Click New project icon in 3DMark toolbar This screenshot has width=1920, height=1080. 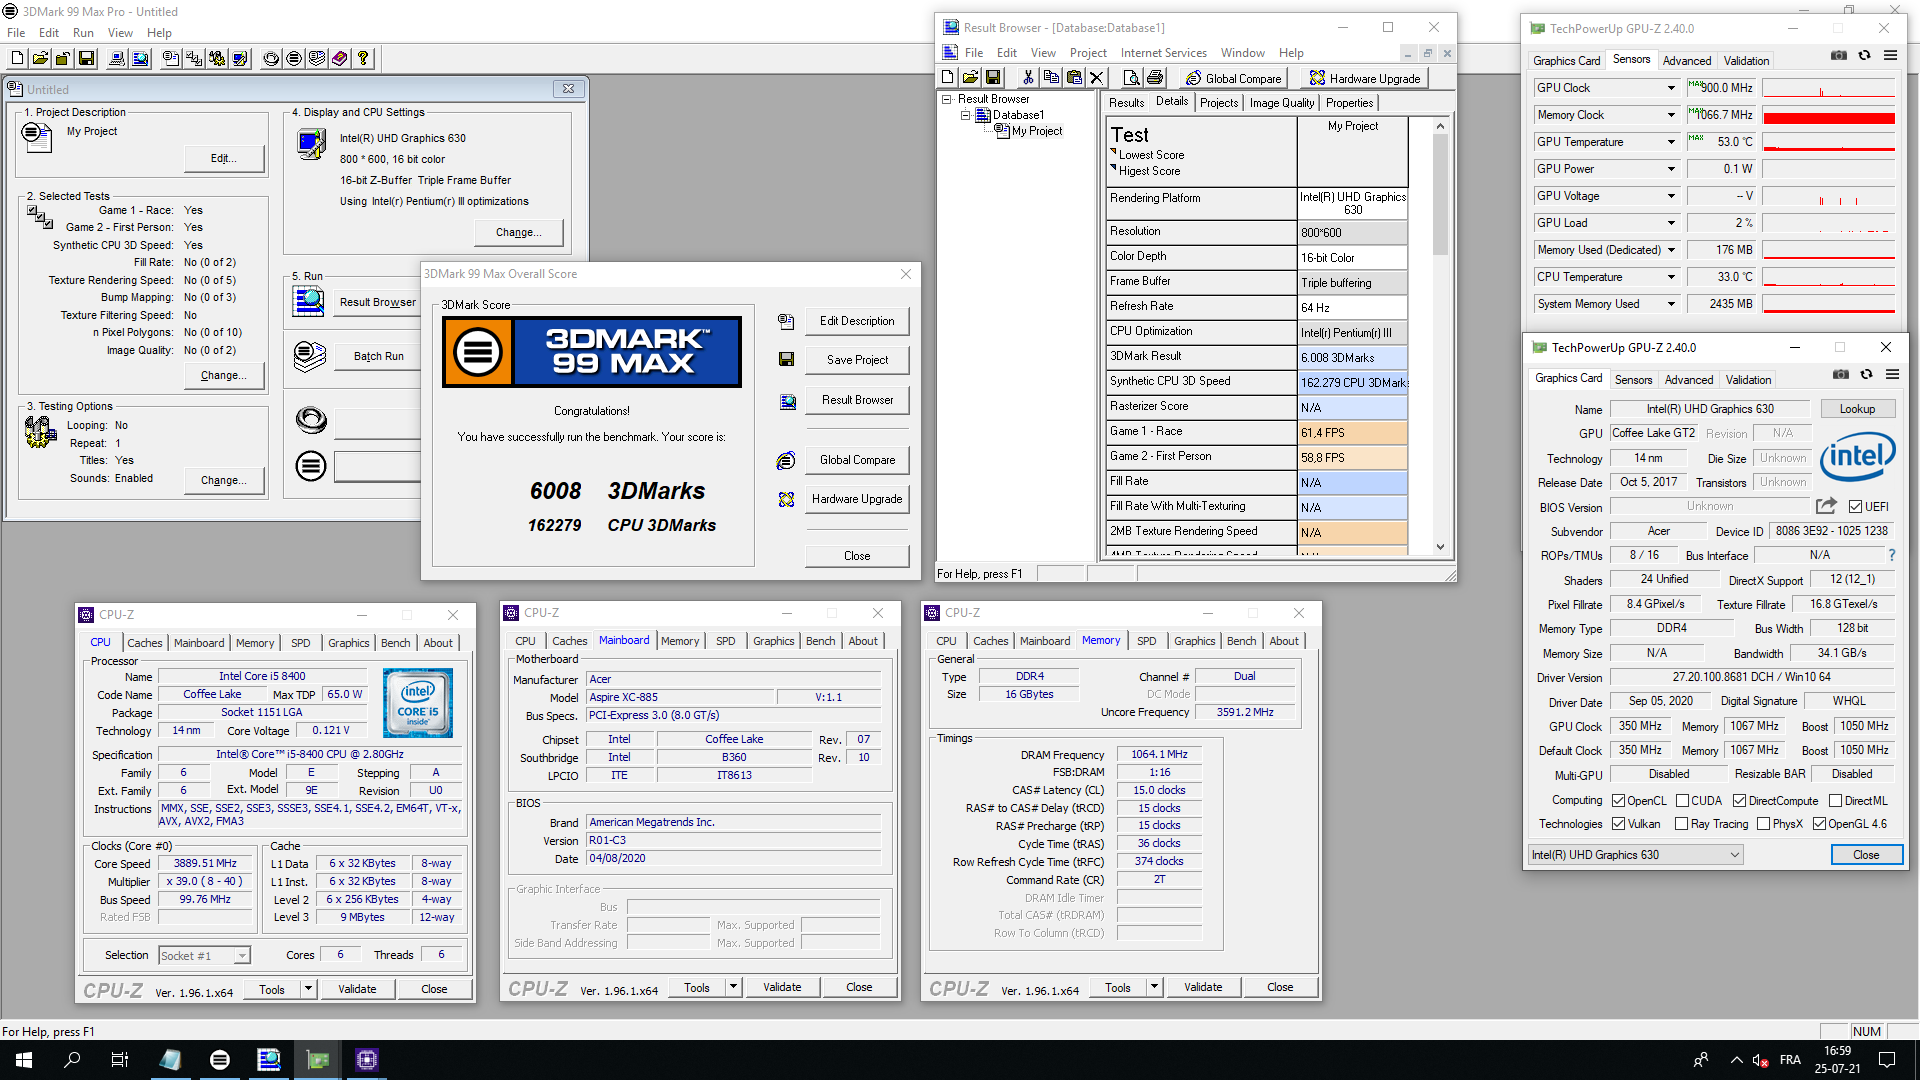(x=17, y=59)
